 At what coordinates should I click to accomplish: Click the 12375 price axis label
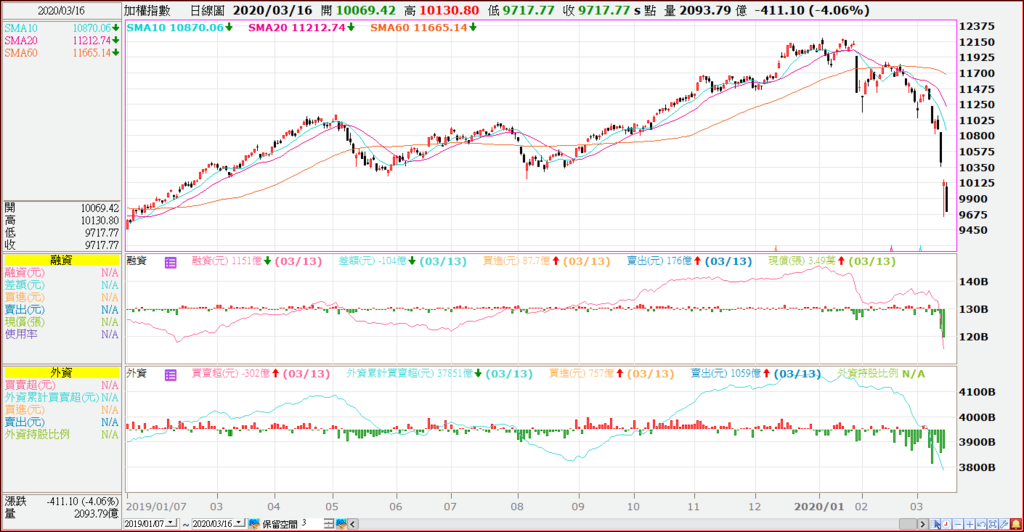coord(977,26)
